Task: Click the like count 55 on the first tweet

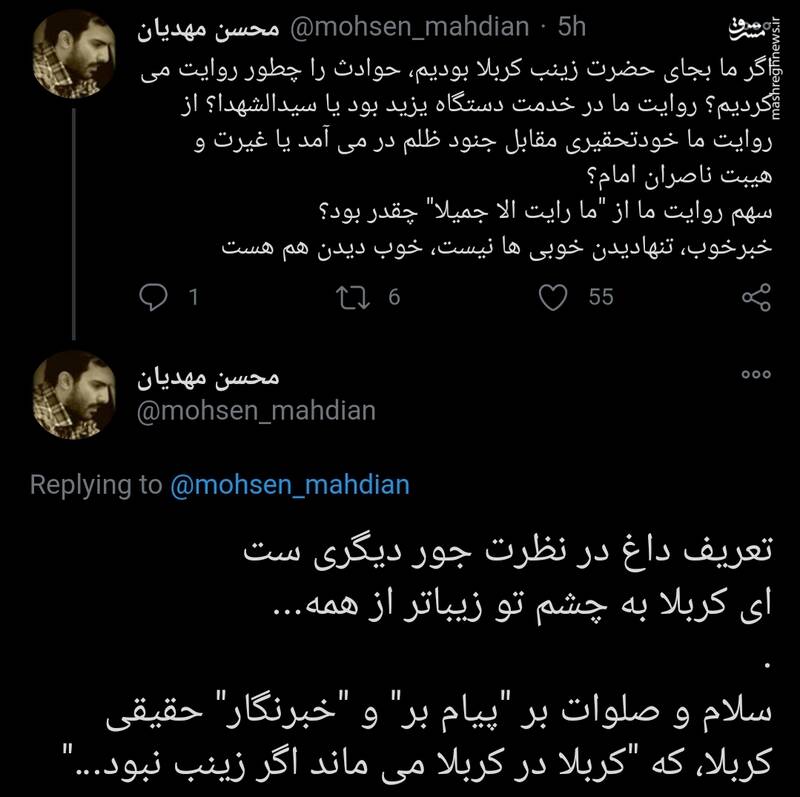Action: point(600,297)
